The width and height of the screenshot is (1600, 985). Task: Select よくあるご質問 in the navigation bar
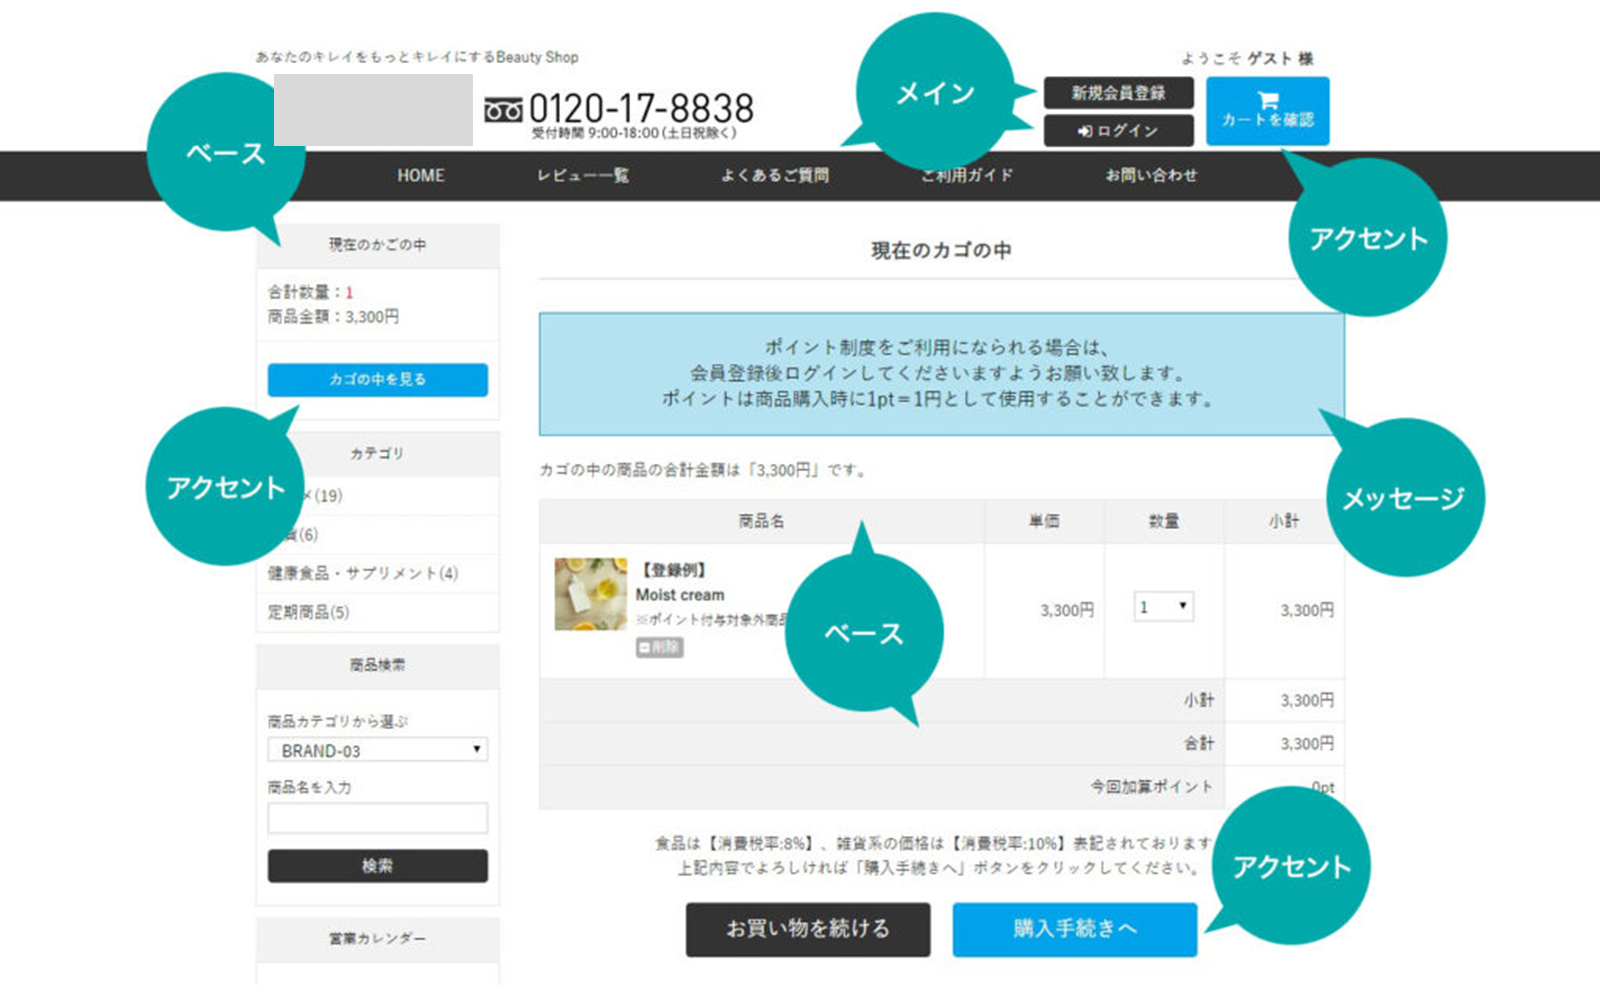[x=775, y=176]
